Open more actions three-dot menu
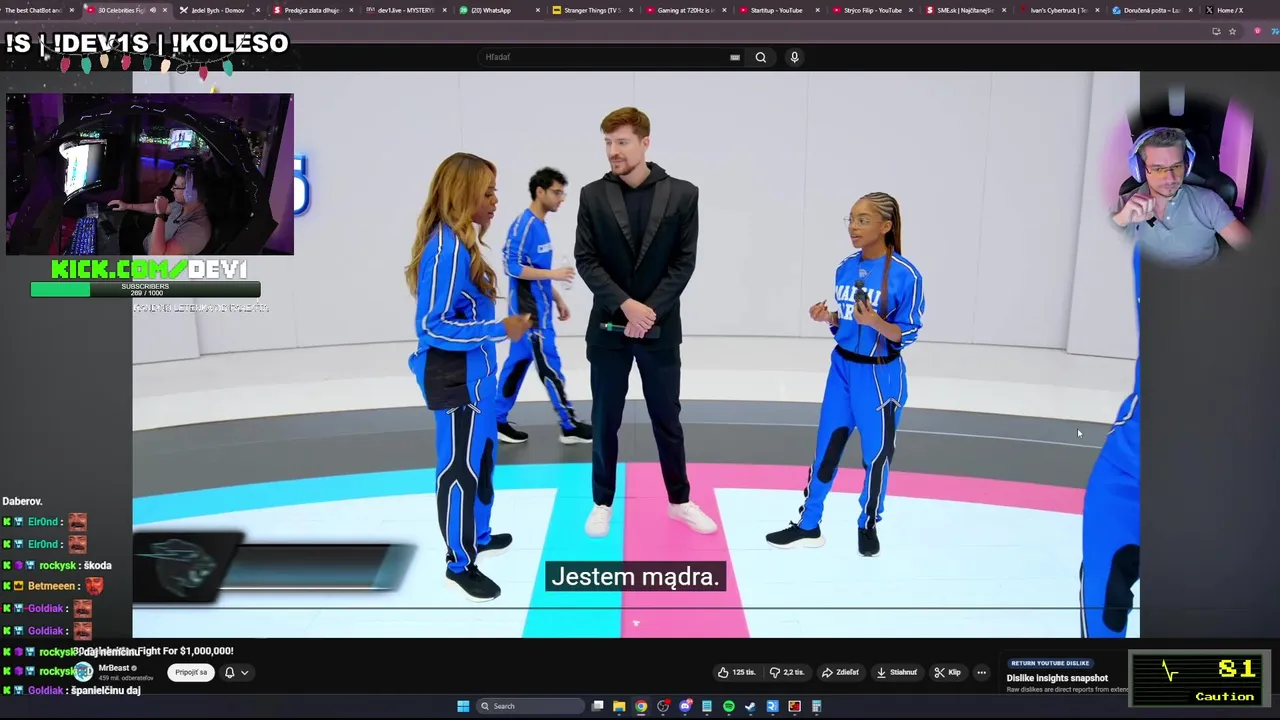1280x720 pixels. click(981, 672)
